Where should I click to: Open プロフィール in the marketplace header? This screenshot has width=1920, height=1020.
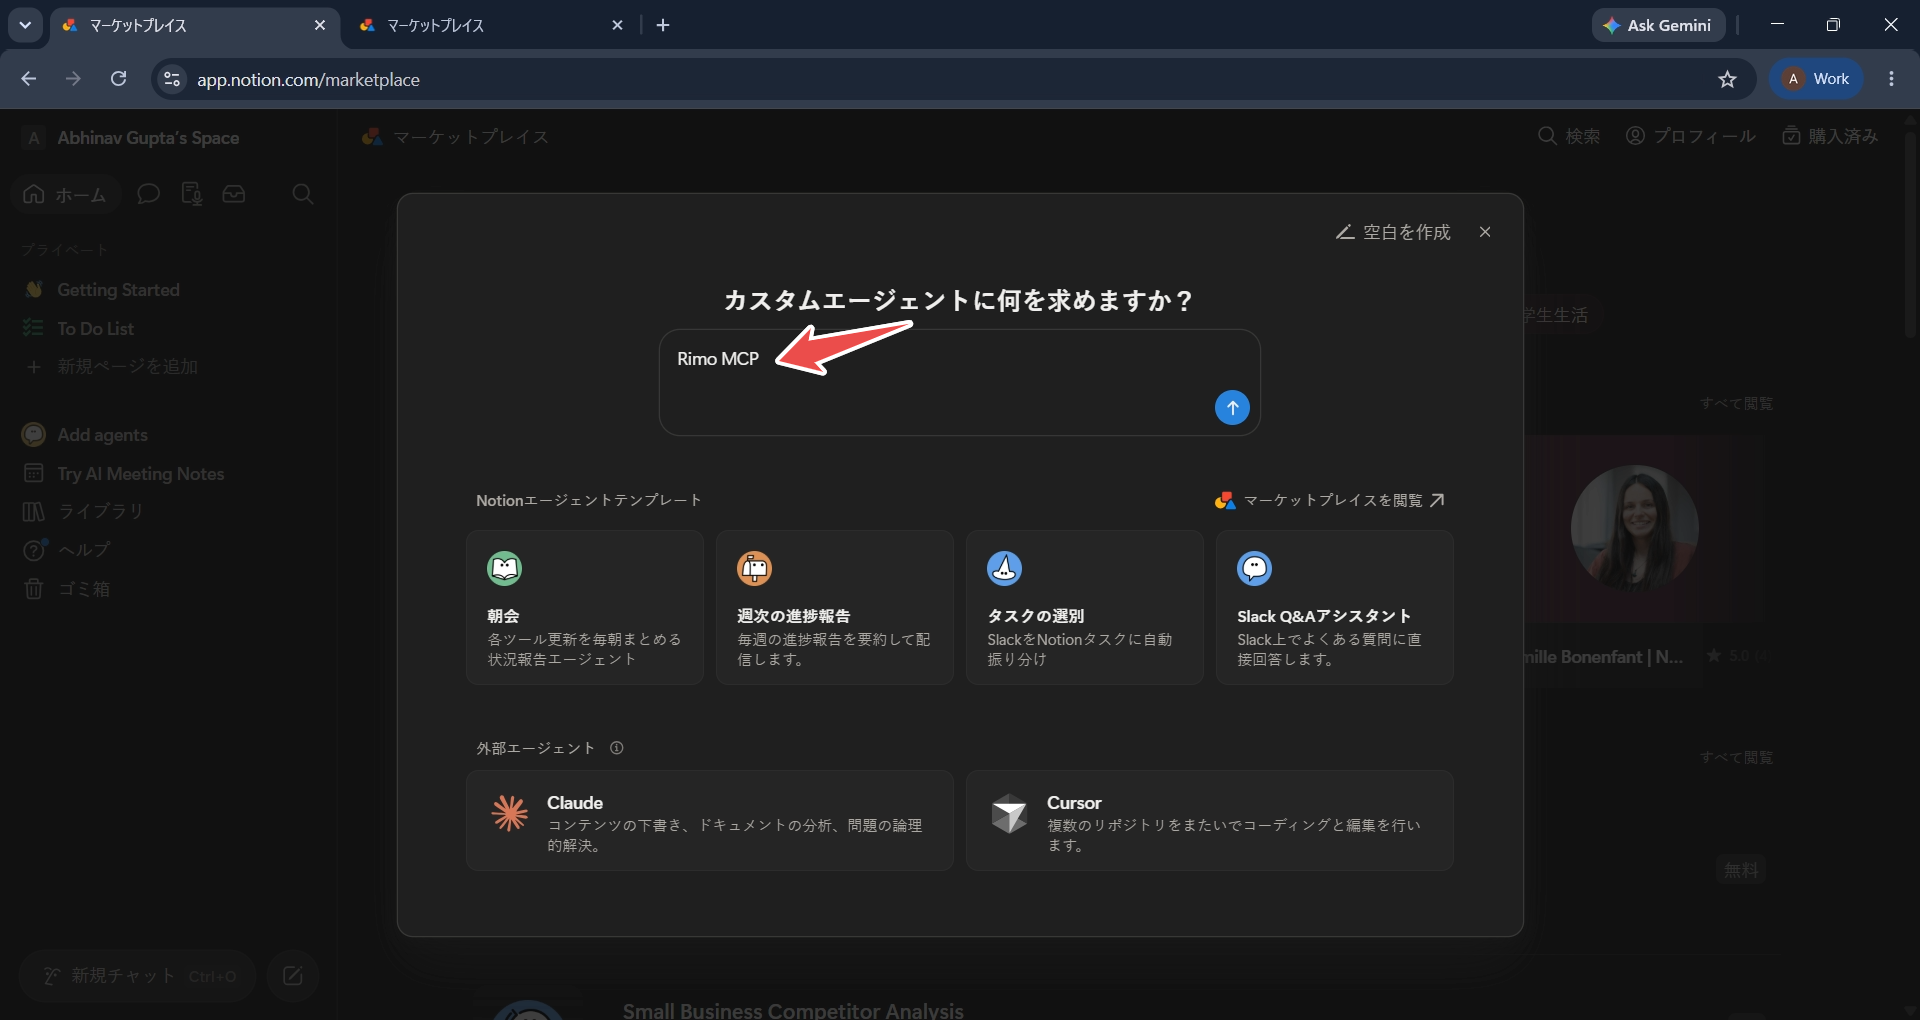[1691, 136]
